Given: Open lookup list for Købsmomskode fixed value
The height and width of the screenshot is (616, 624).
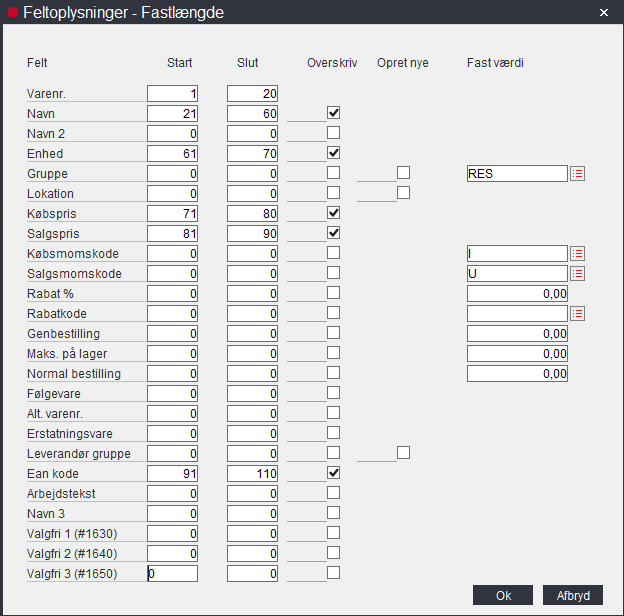Looking at the screenshot, I should click(577, 253).
